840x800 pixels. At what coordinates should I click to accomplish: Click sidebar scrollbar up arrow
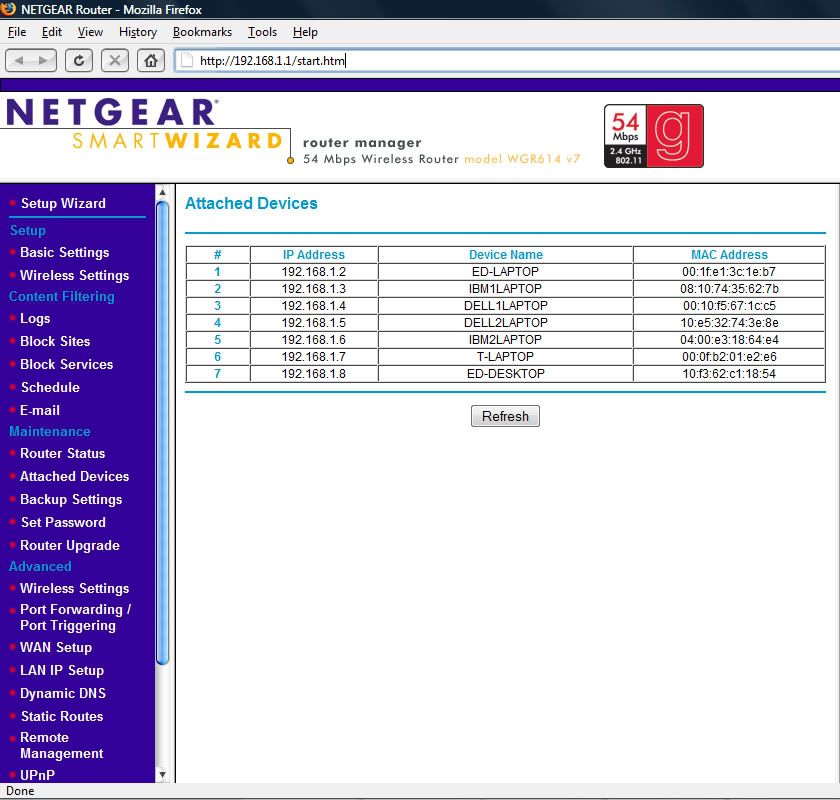point(162,192)
